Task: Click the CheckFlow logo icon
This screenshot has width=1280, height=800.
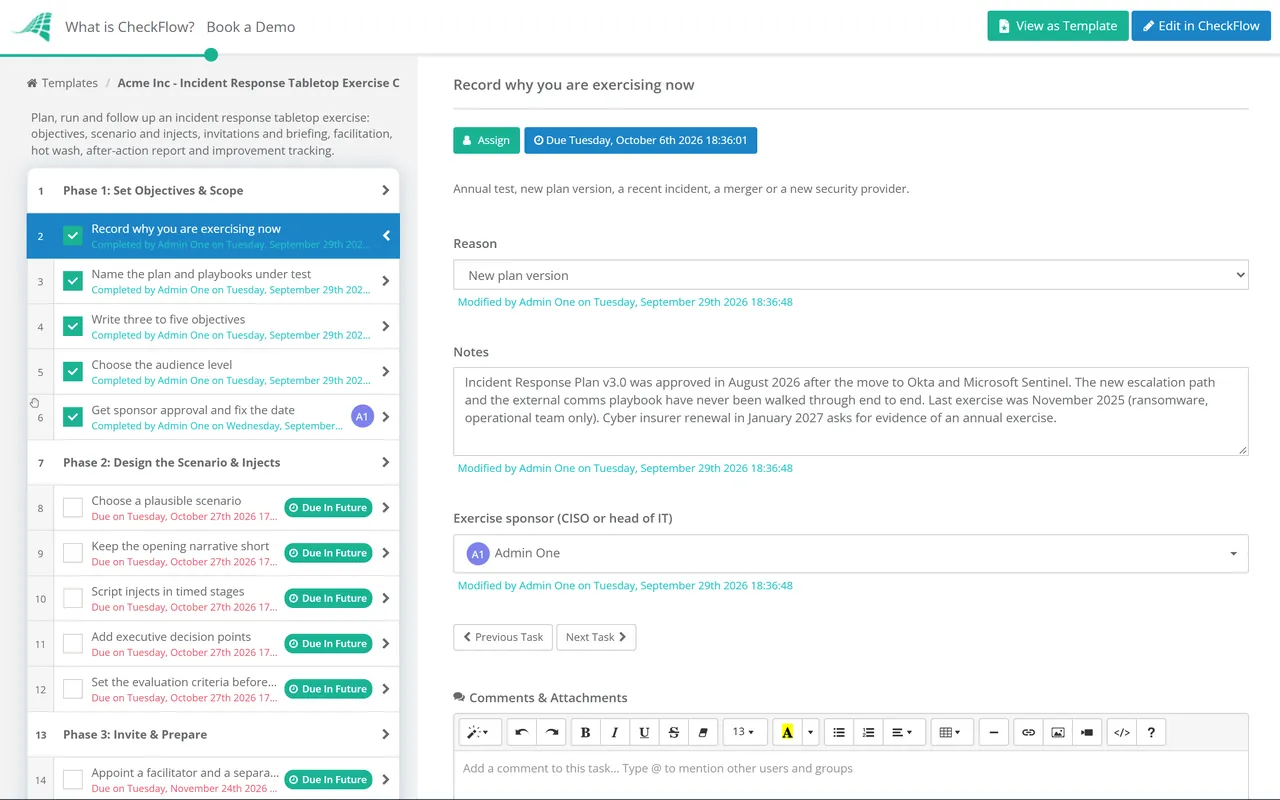Action: 31,27
